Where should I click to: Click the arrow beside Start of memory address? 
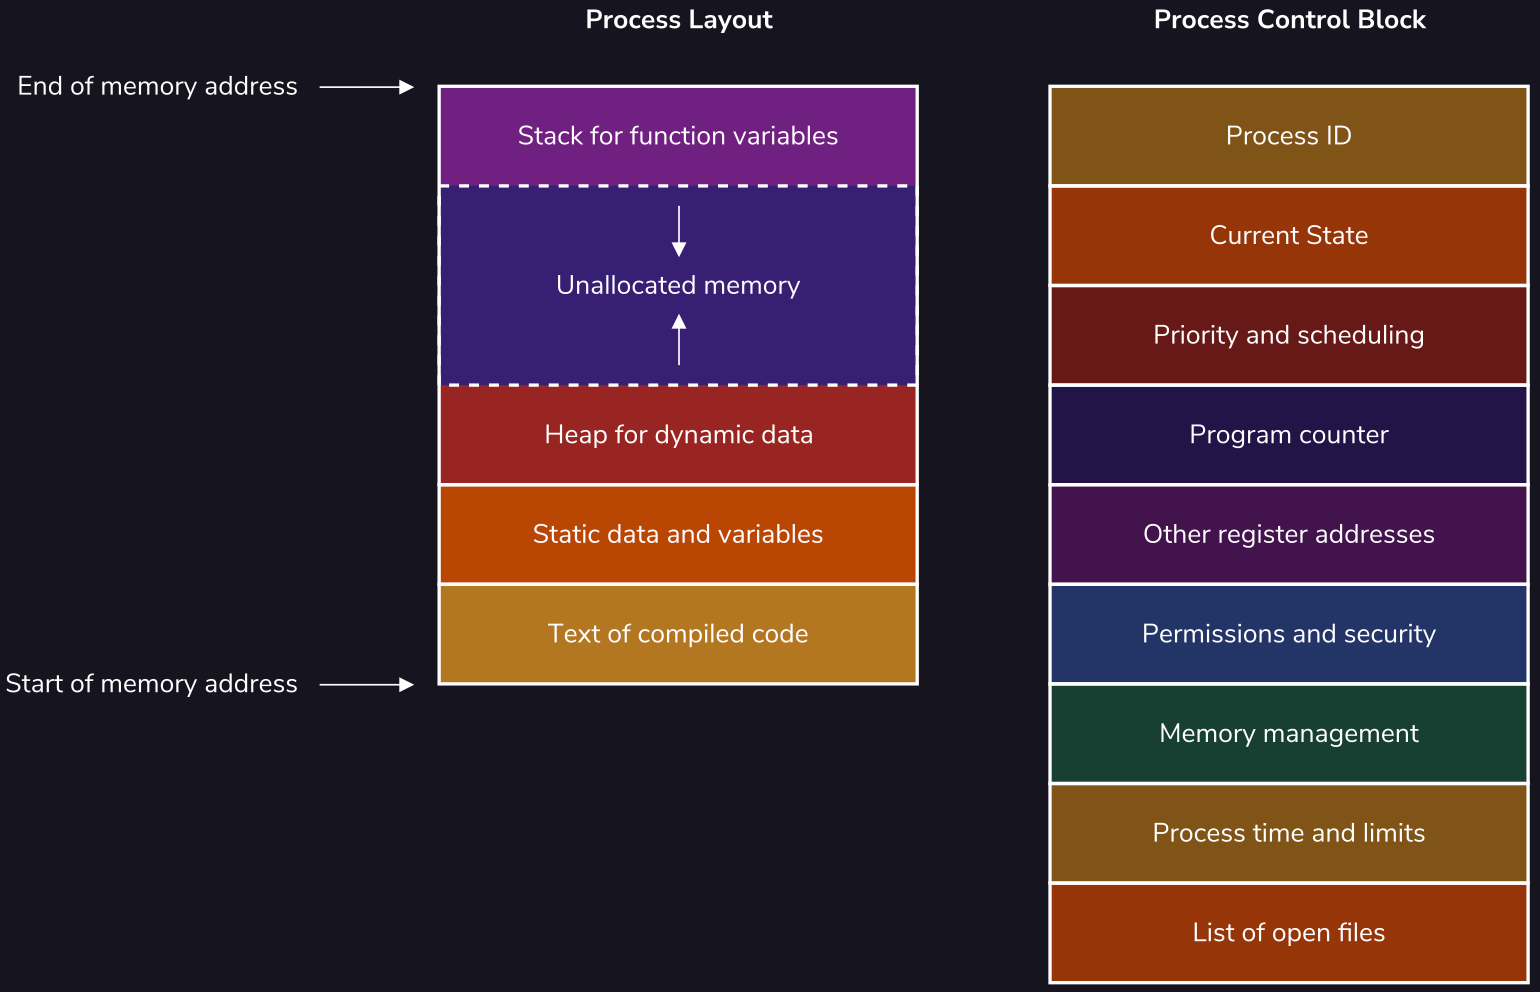point(366,684)
